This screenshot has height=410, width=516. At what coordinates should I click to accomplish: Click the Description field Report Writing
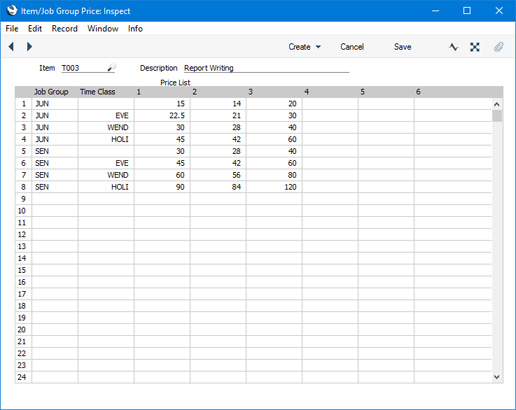click(266, 68)
